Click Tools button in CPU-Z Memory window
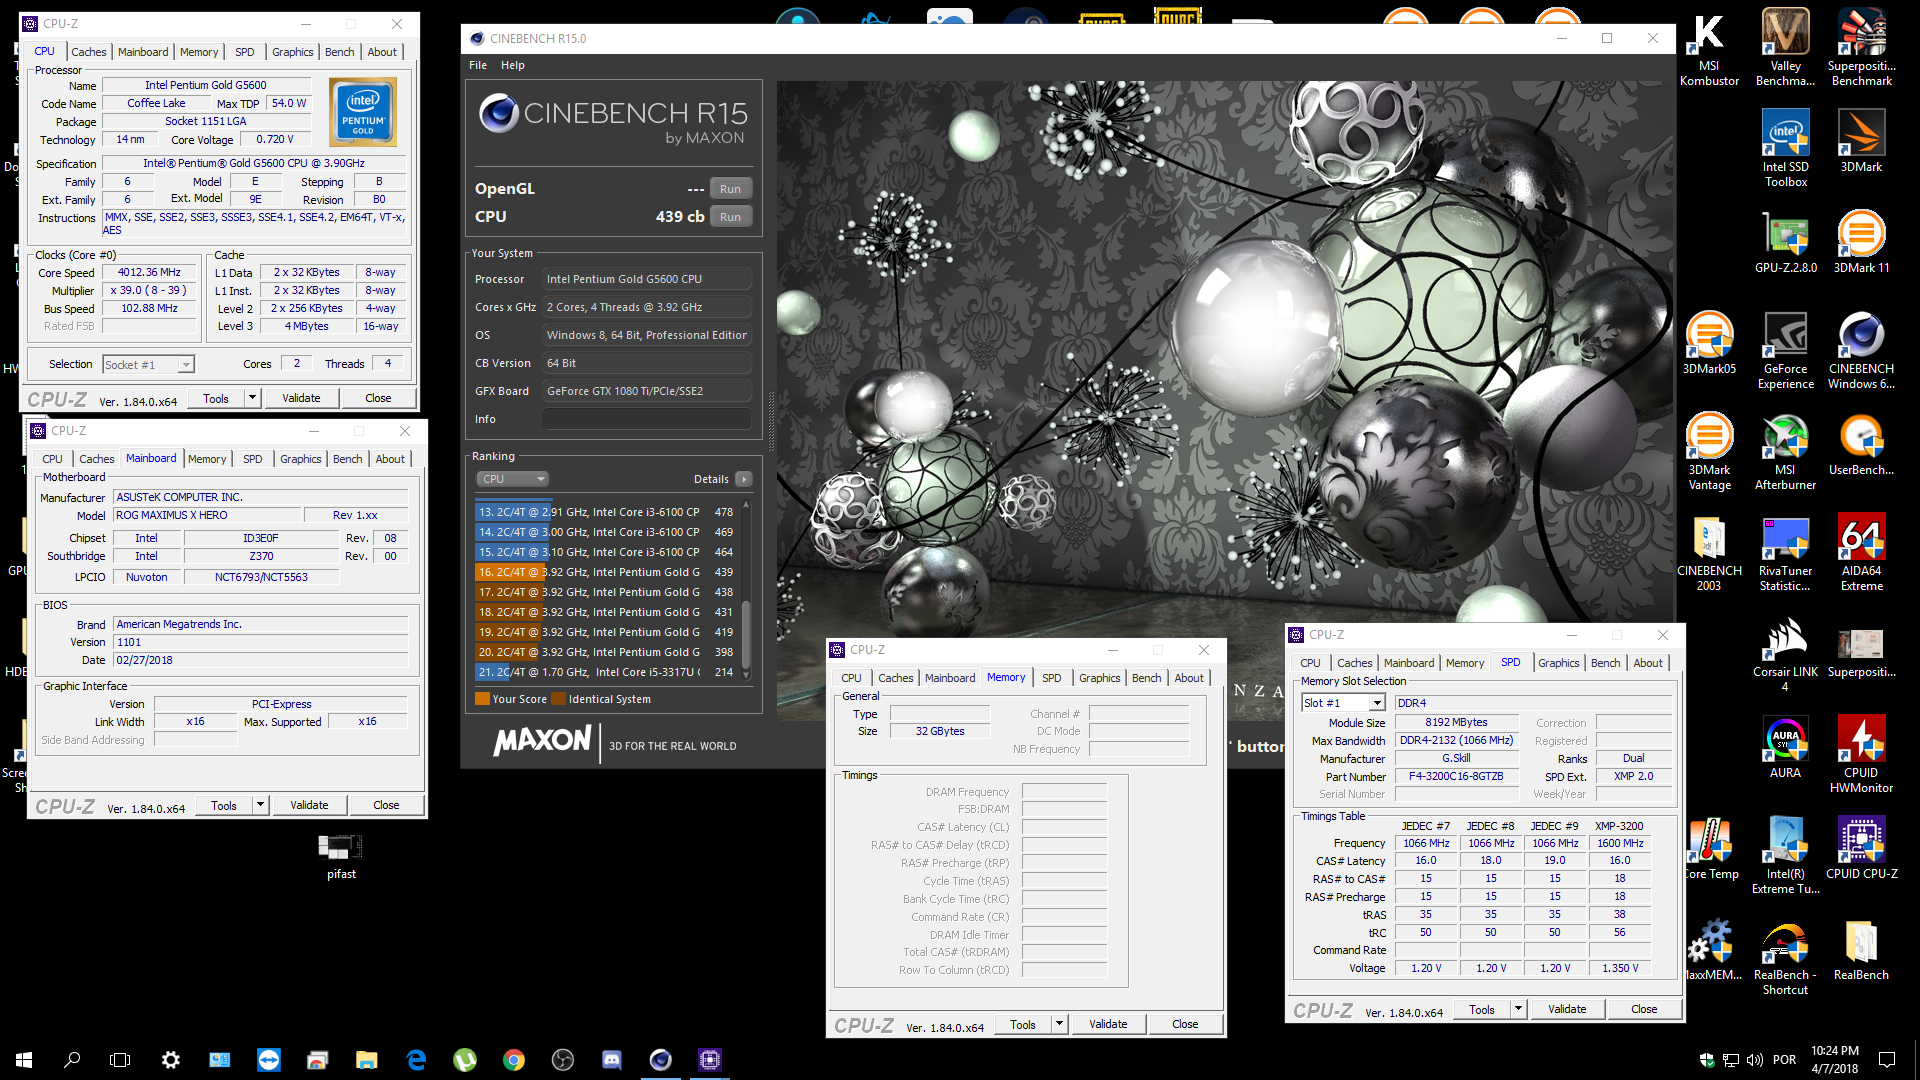Viewport: 1920px width, 1080px height. click(1023, 1024)
